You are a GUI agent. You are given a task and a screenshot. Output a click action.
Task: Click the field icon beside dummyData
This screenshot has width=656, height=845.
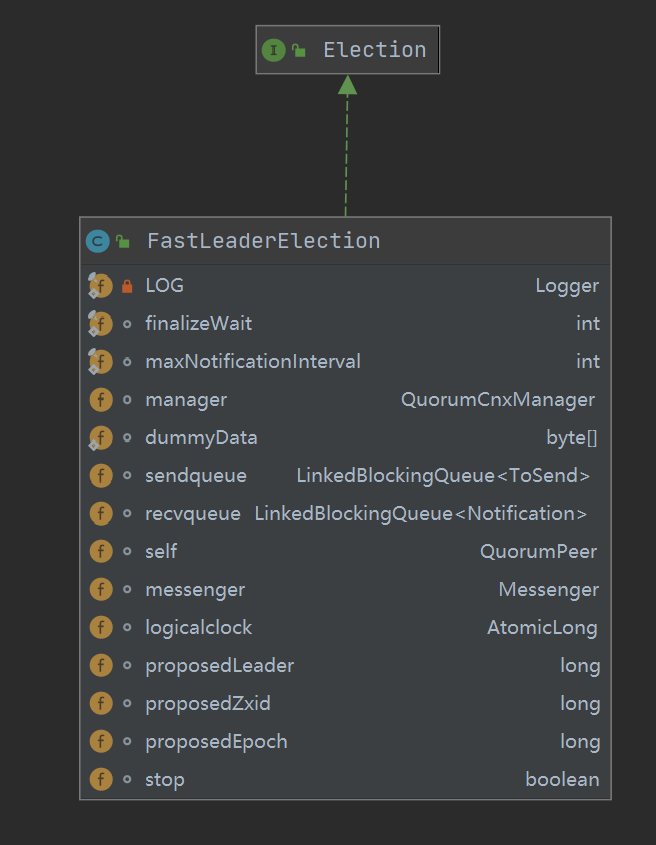click(x=100, y=438)
